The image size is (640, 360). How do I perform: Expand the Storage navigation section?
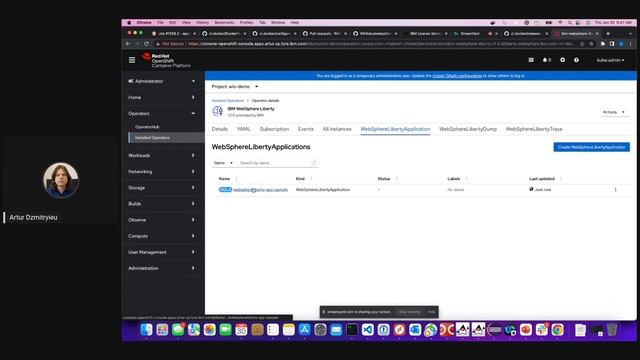(x=162, y=188)
